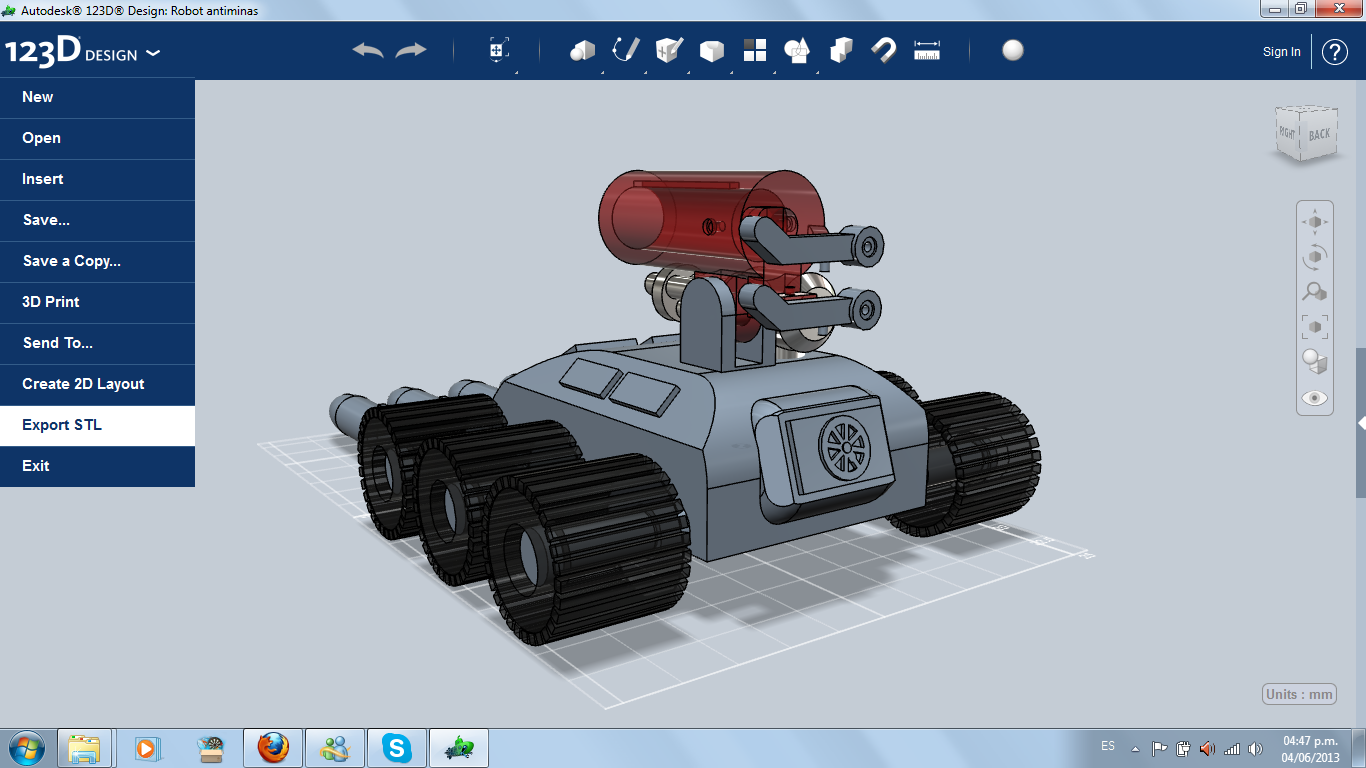Expand the side panel arrow on right edge
The image size is (1366, 768).
pos(1361,423)
